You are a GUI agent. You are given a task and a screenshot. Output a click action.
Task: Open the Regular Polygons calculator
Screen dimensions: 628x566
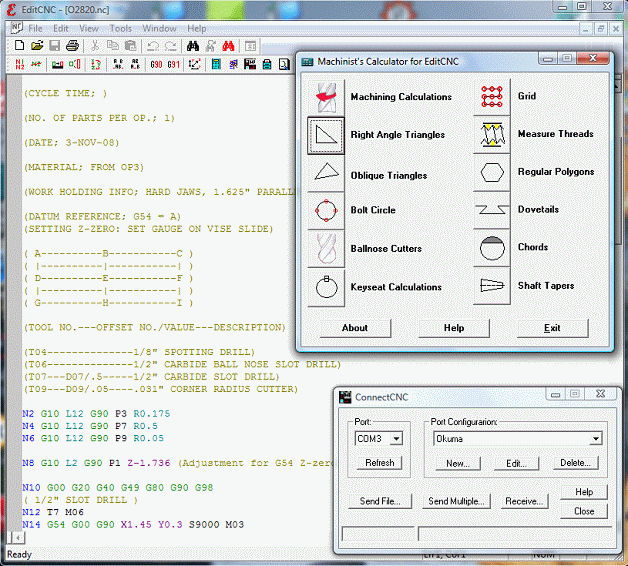coord(492,173)
